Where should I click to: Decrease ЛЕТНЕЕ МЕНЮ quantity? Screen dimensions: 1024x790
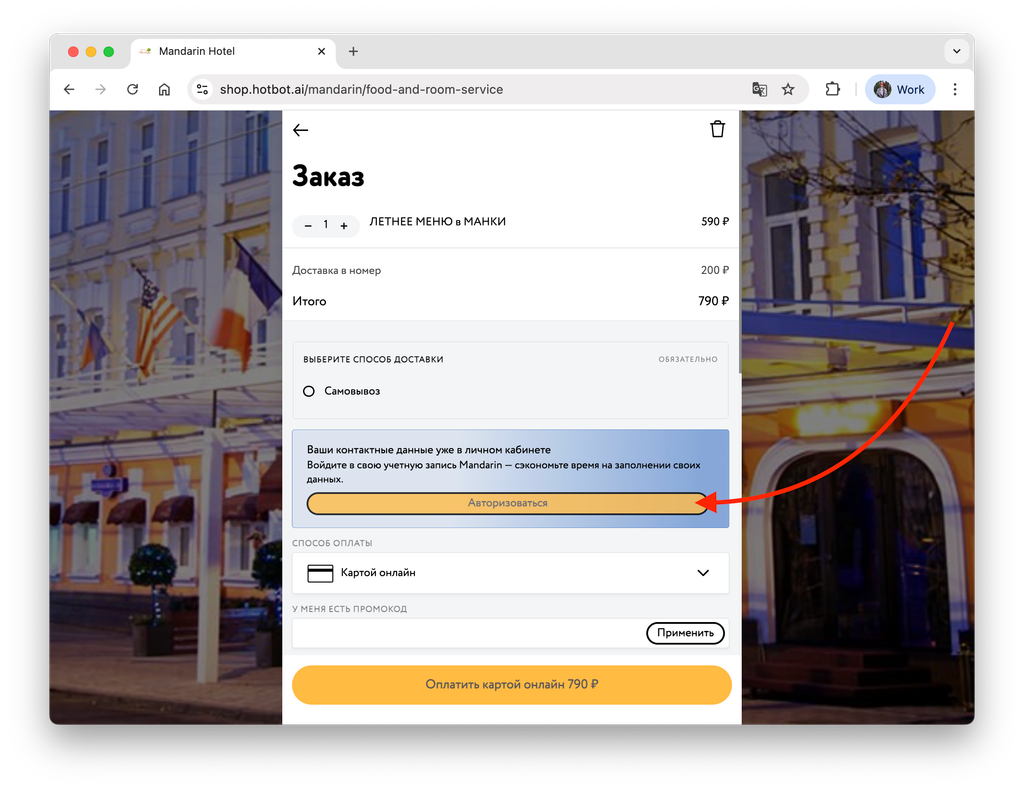tap(308, 226)
